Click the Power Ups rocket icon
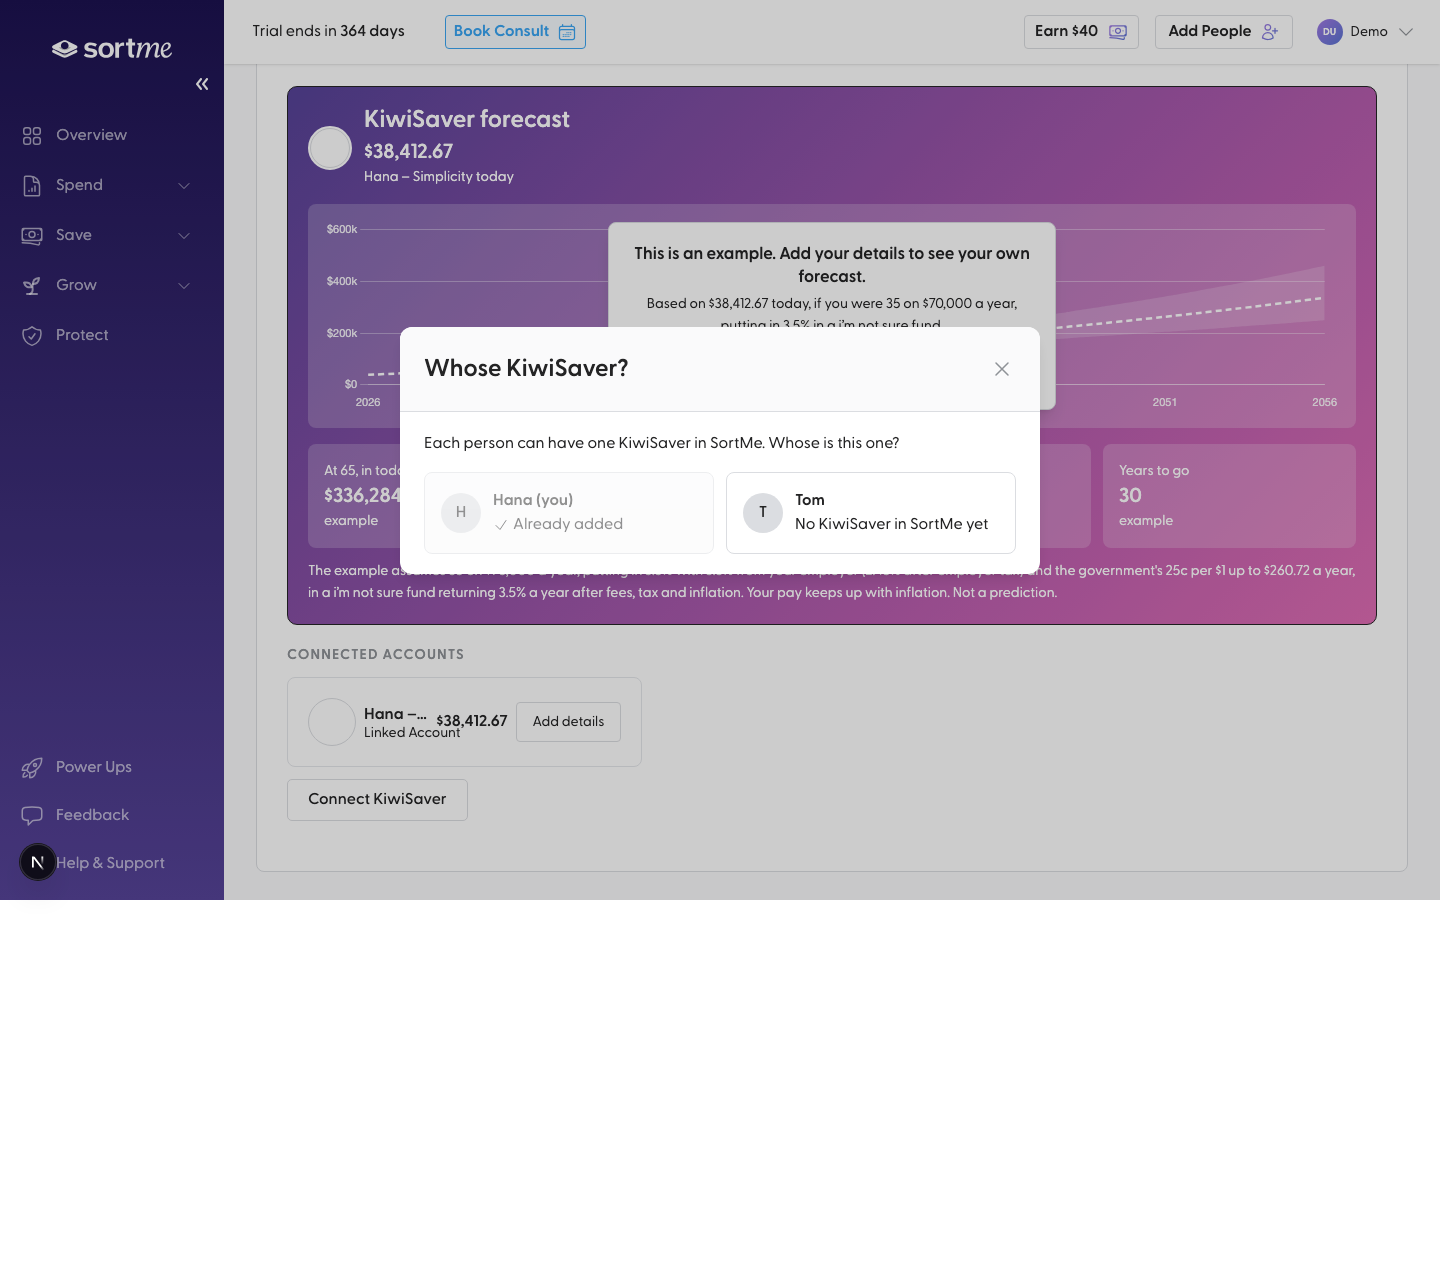1440x1269 pixels. pos(32,767)
